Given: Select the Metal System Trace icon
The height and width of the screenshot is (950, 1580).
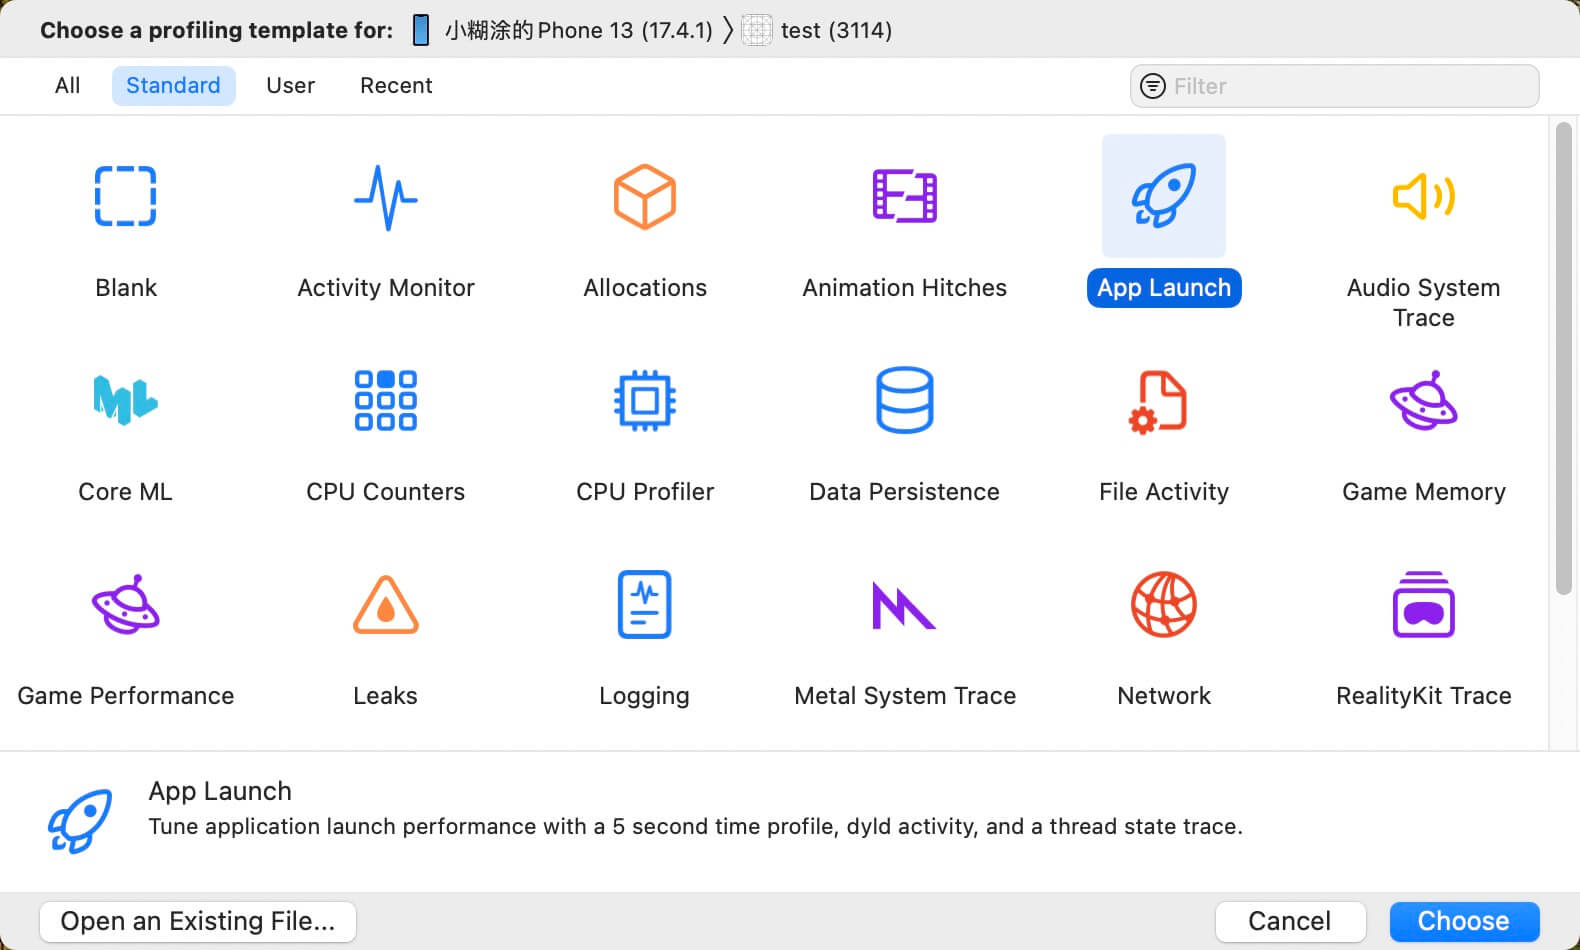Looking at the screenshot, I should tap(904, 605).
